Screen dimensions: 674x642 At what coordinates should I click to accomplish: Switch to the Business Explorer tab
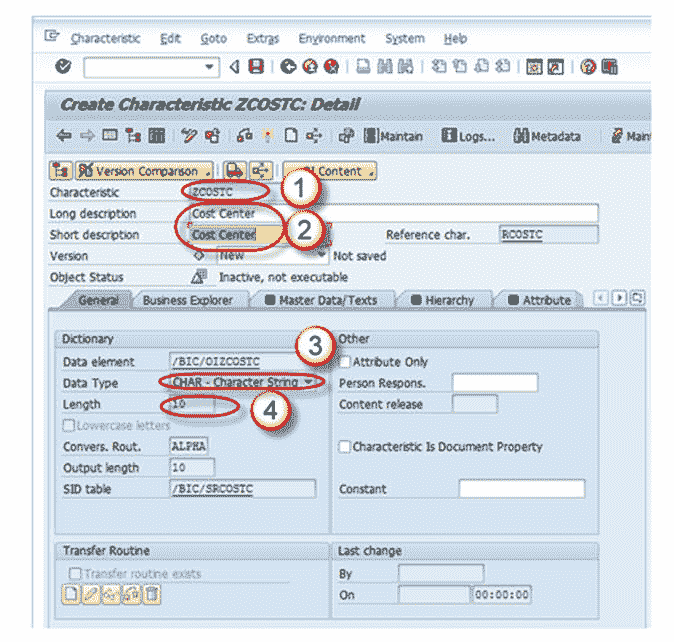pos(187,300)
